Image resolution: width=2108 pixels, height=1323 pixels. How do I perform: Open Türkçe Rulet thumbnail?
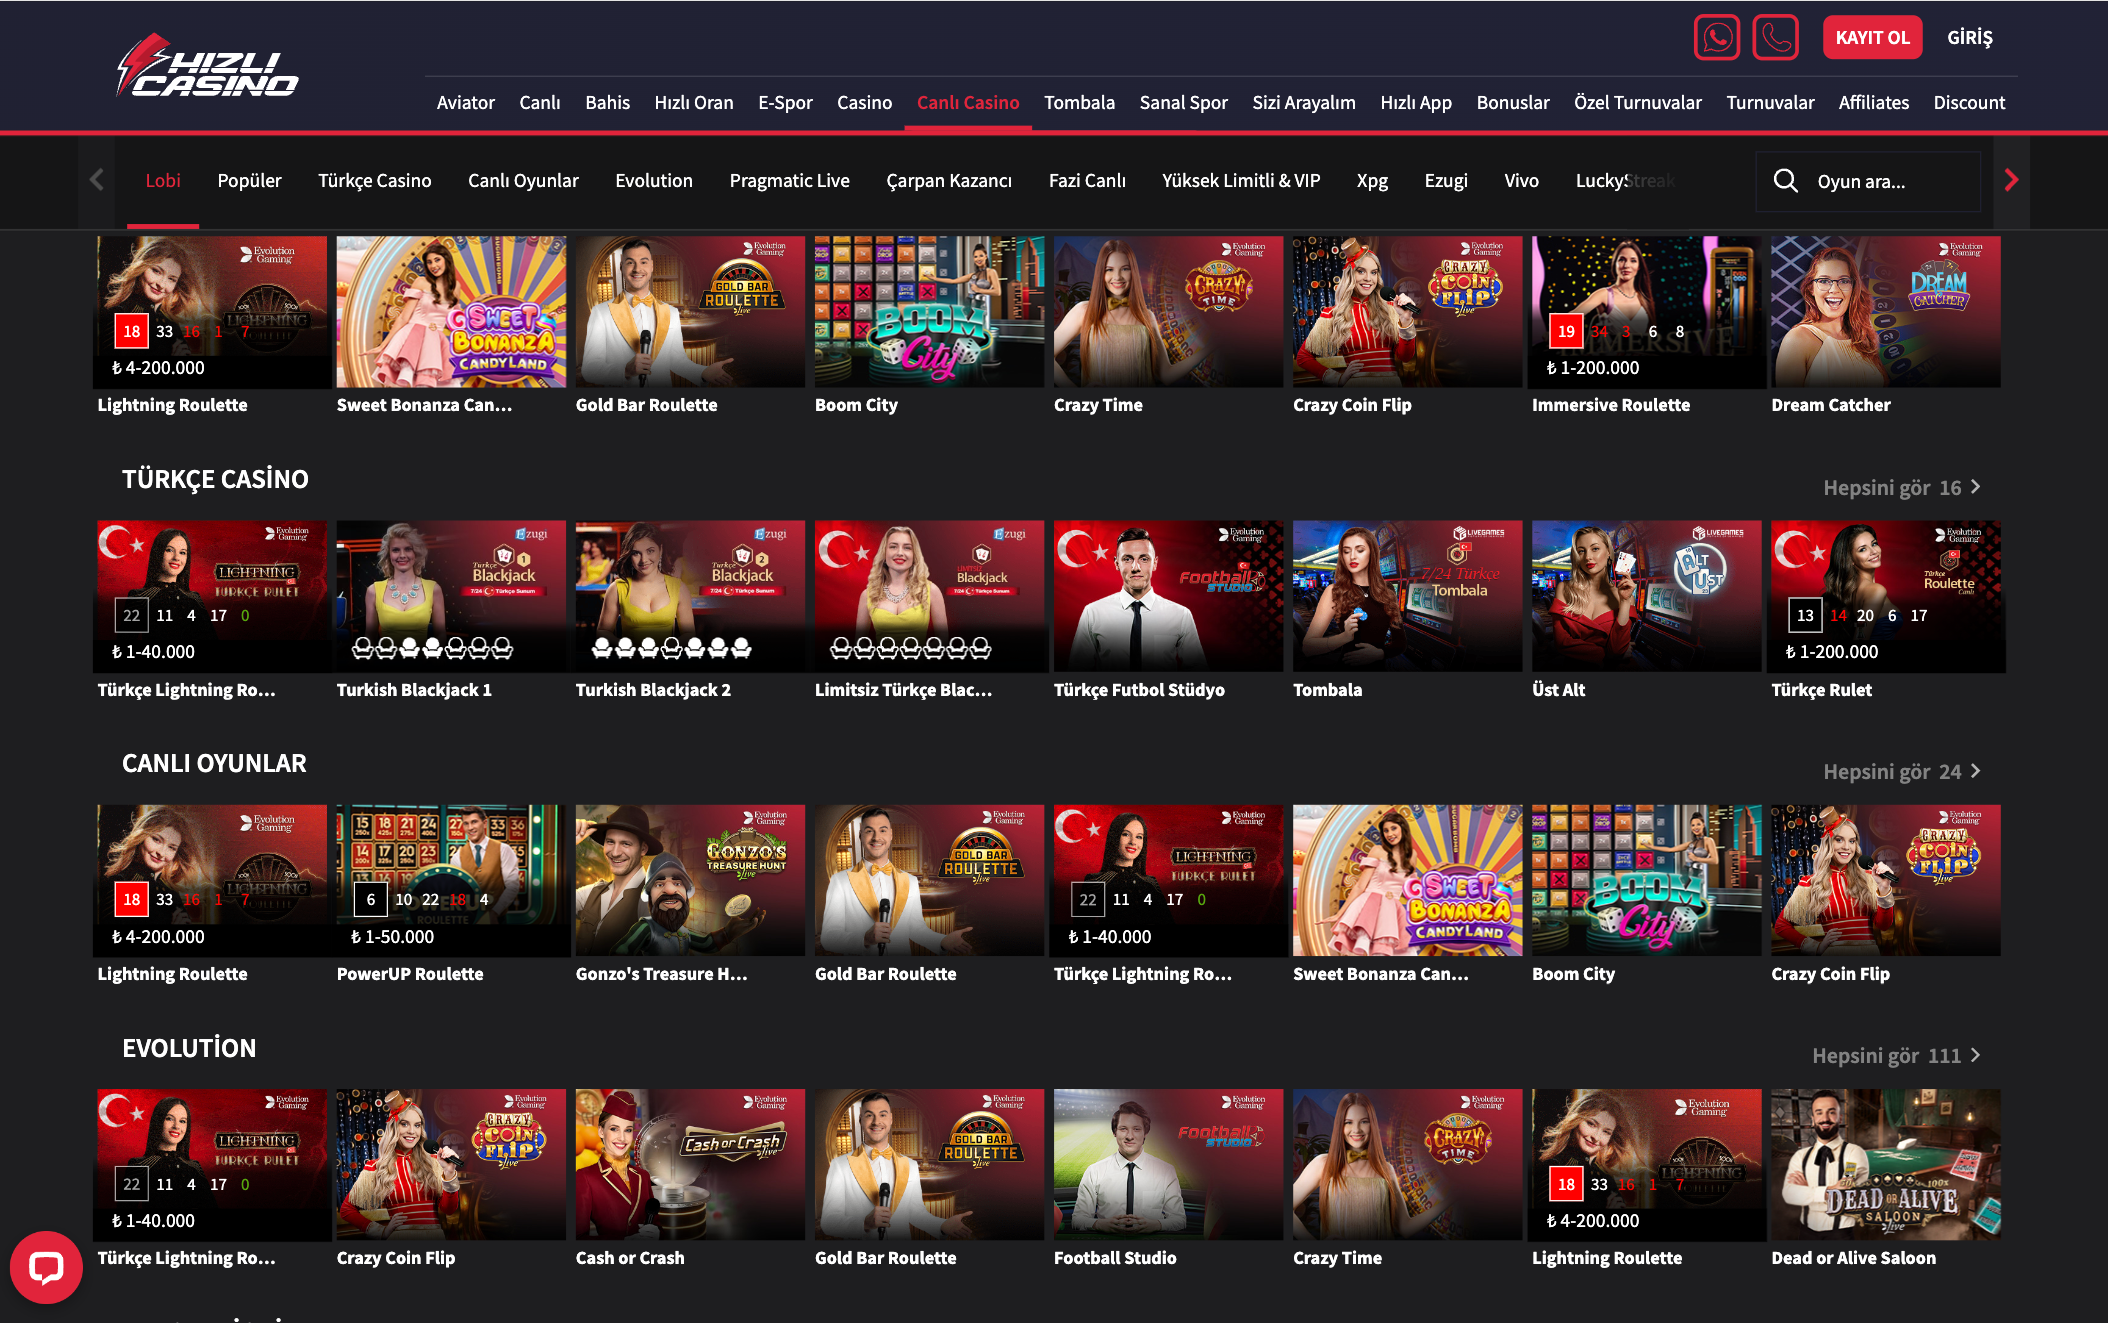point(1886,596)
